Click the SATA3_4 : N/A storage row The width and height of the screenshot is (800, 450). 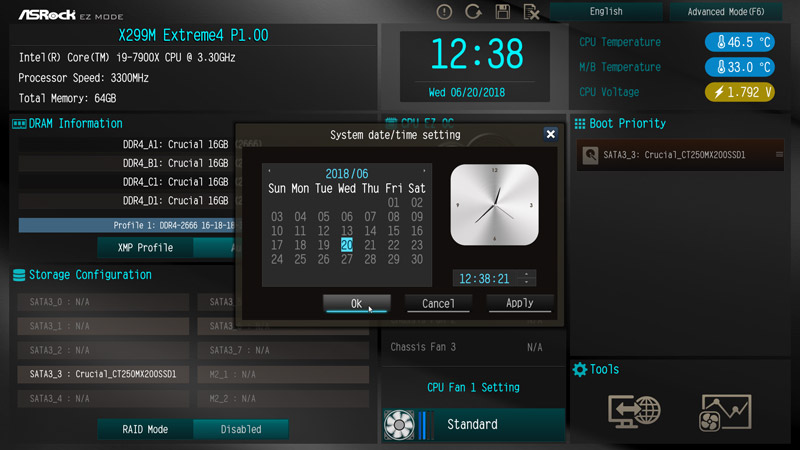pos(103,398)
